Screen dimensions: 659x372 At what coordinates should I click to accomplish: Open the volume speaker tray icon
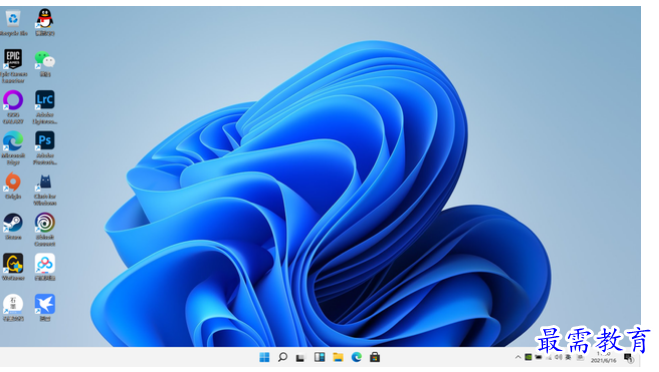pos(558,357)
